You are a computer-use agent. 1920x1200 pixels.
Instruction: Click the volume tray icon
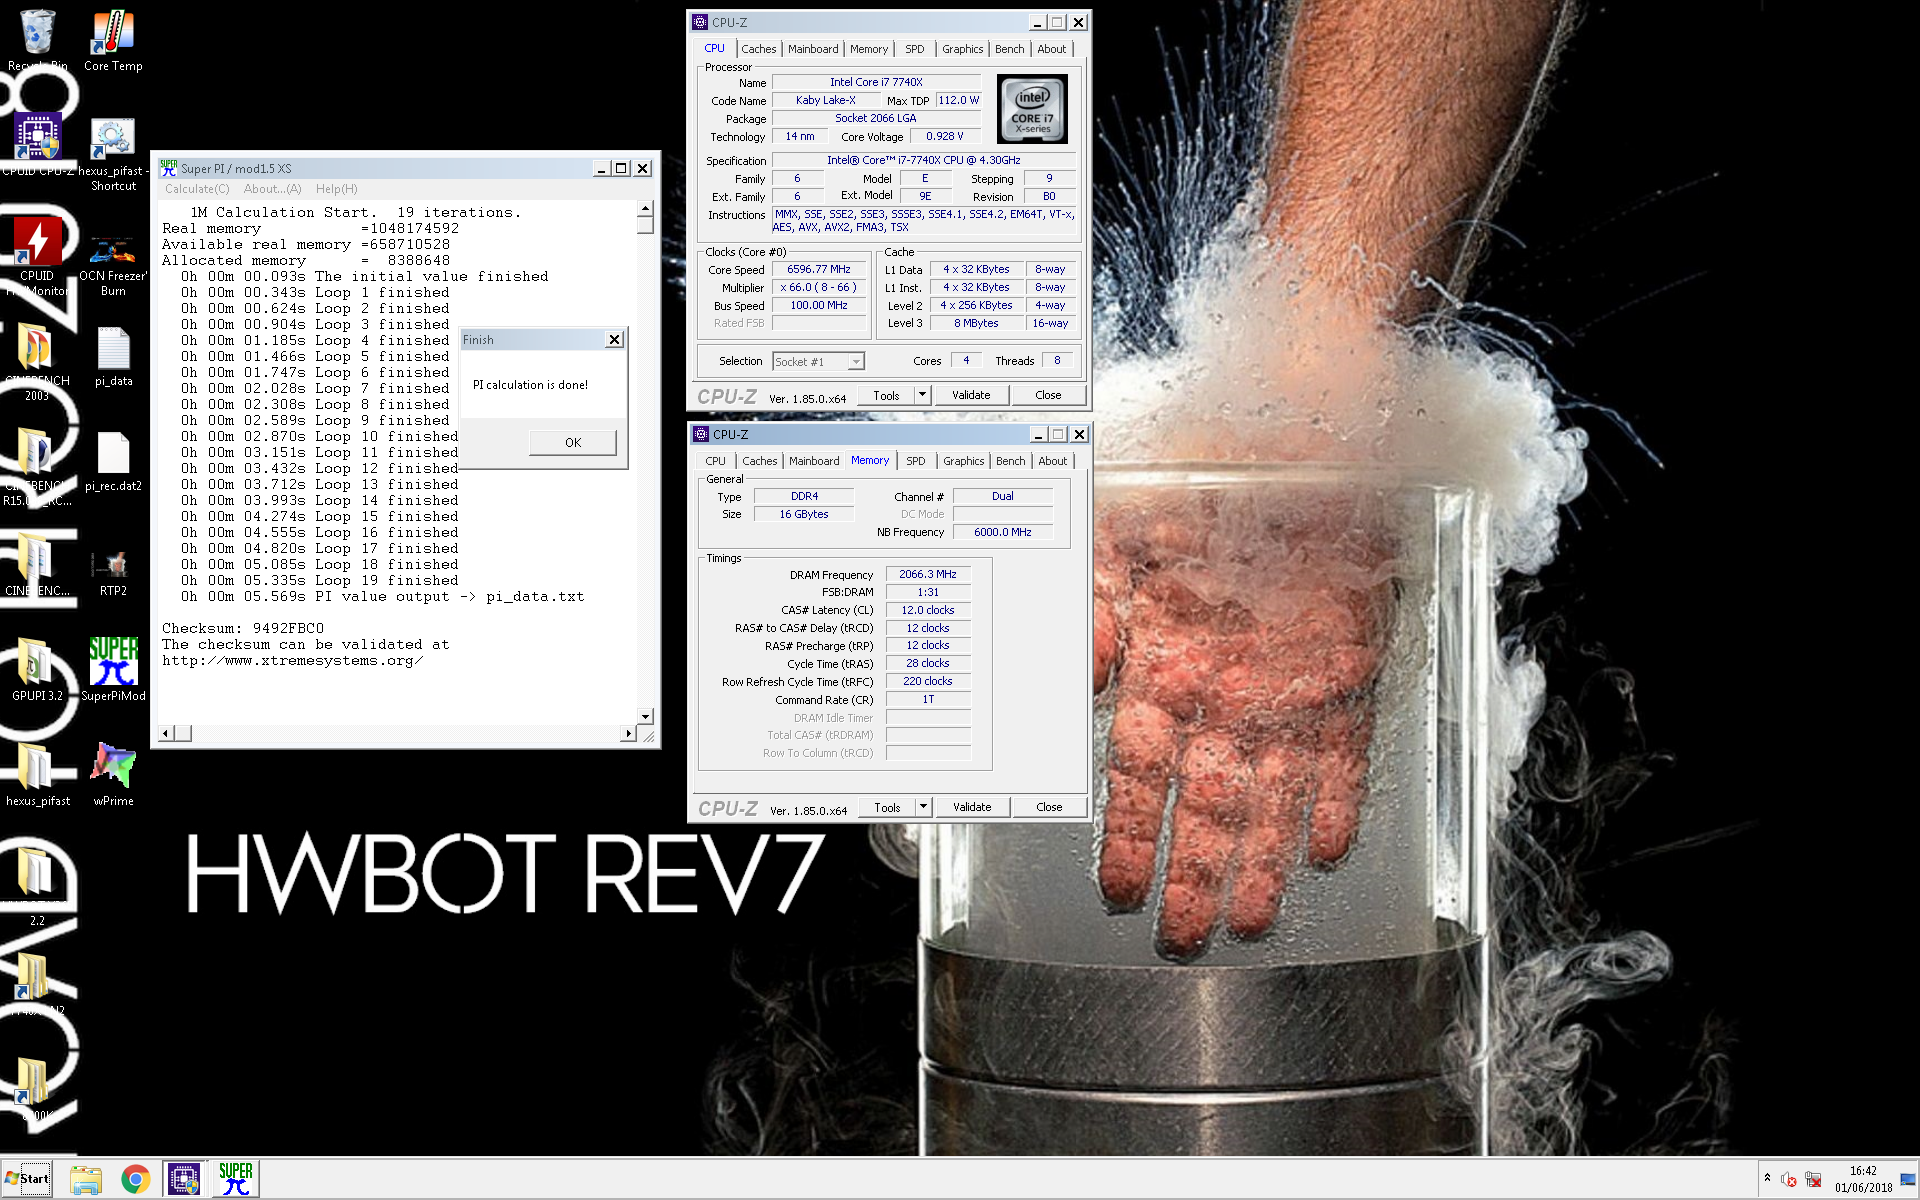(1789, 1180)
